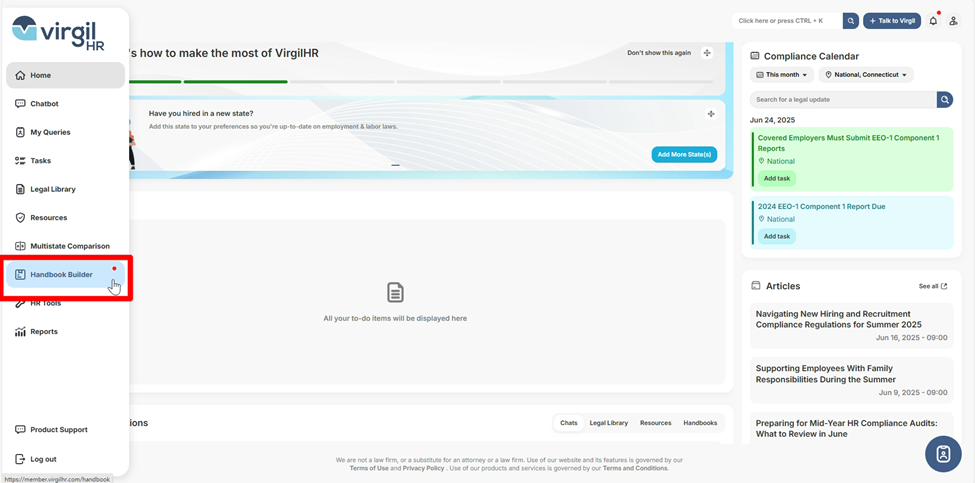The image size is (975, 483).
Task: Open Product Support
Action: [x=65, y=430]
